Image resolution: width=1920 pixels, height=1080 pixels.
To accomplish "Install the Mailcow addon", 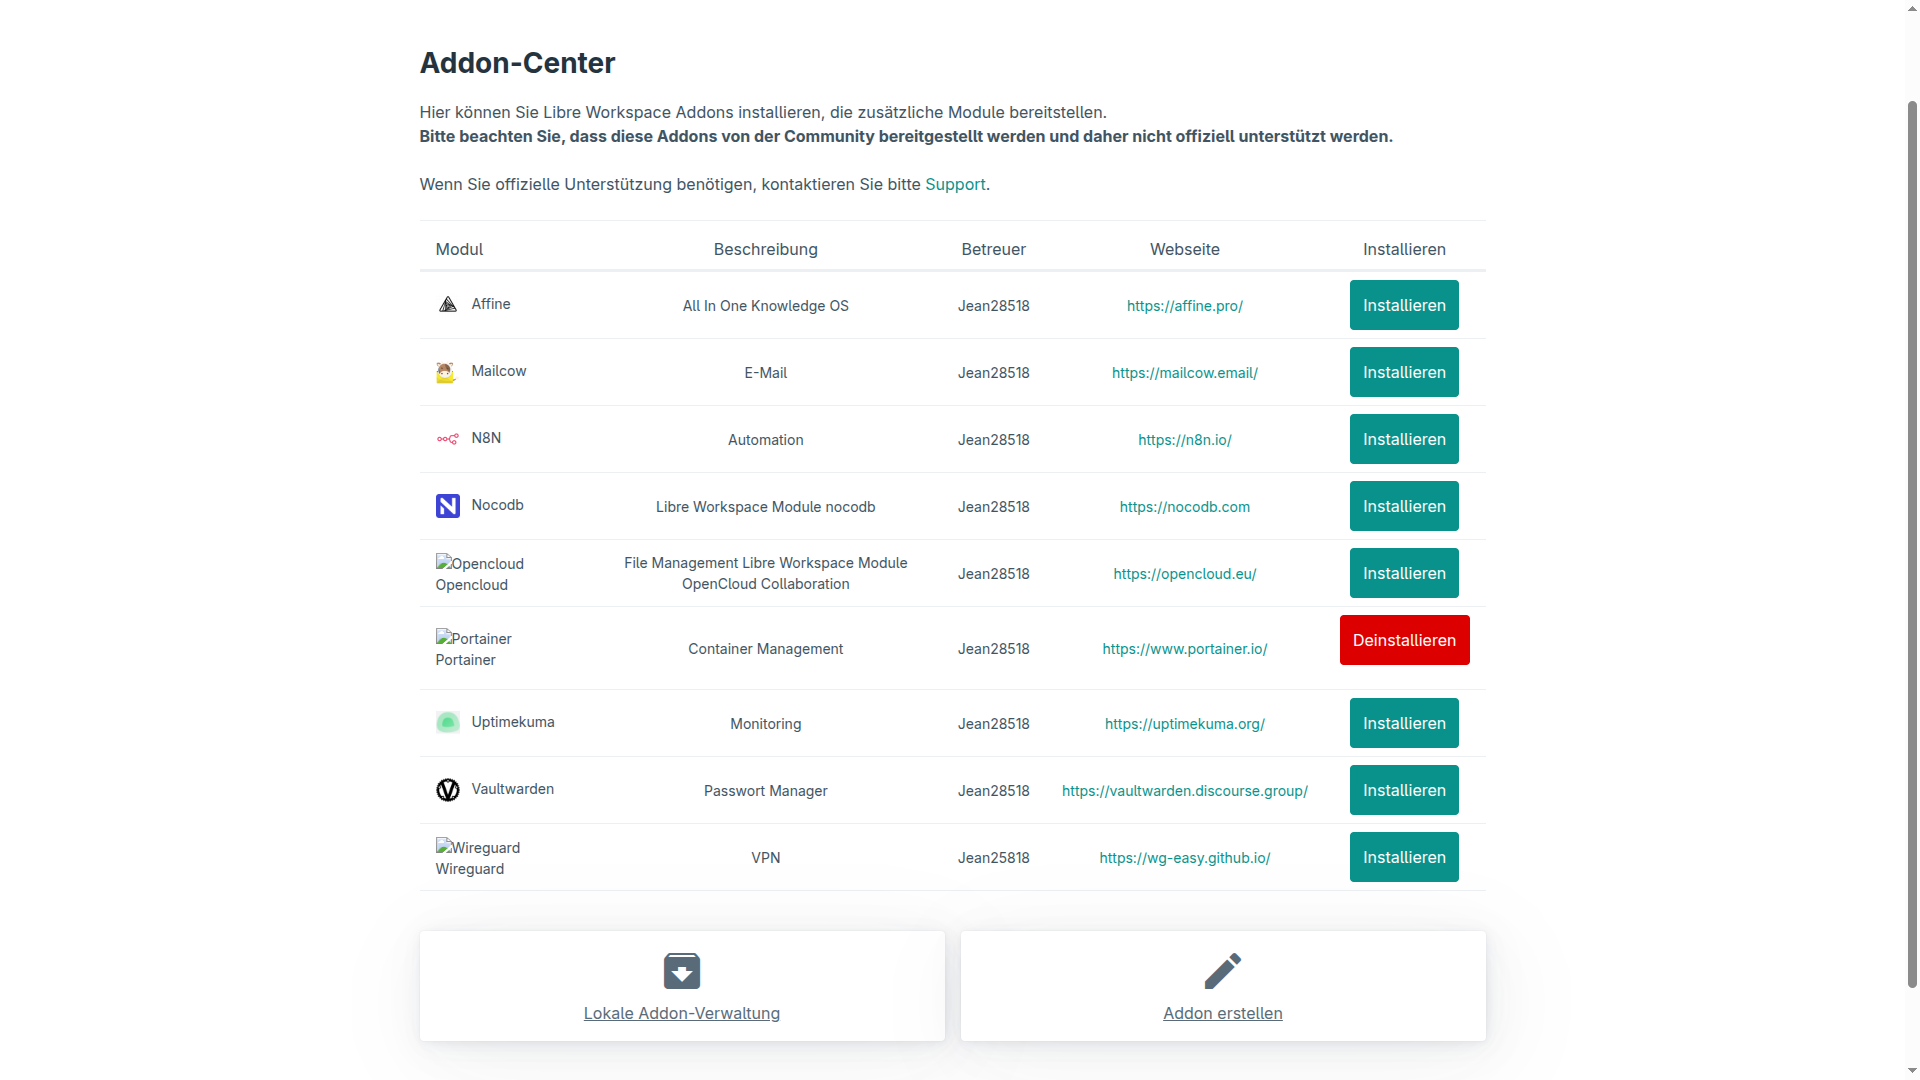I will pyautogui.click(x=1403, y=372).
